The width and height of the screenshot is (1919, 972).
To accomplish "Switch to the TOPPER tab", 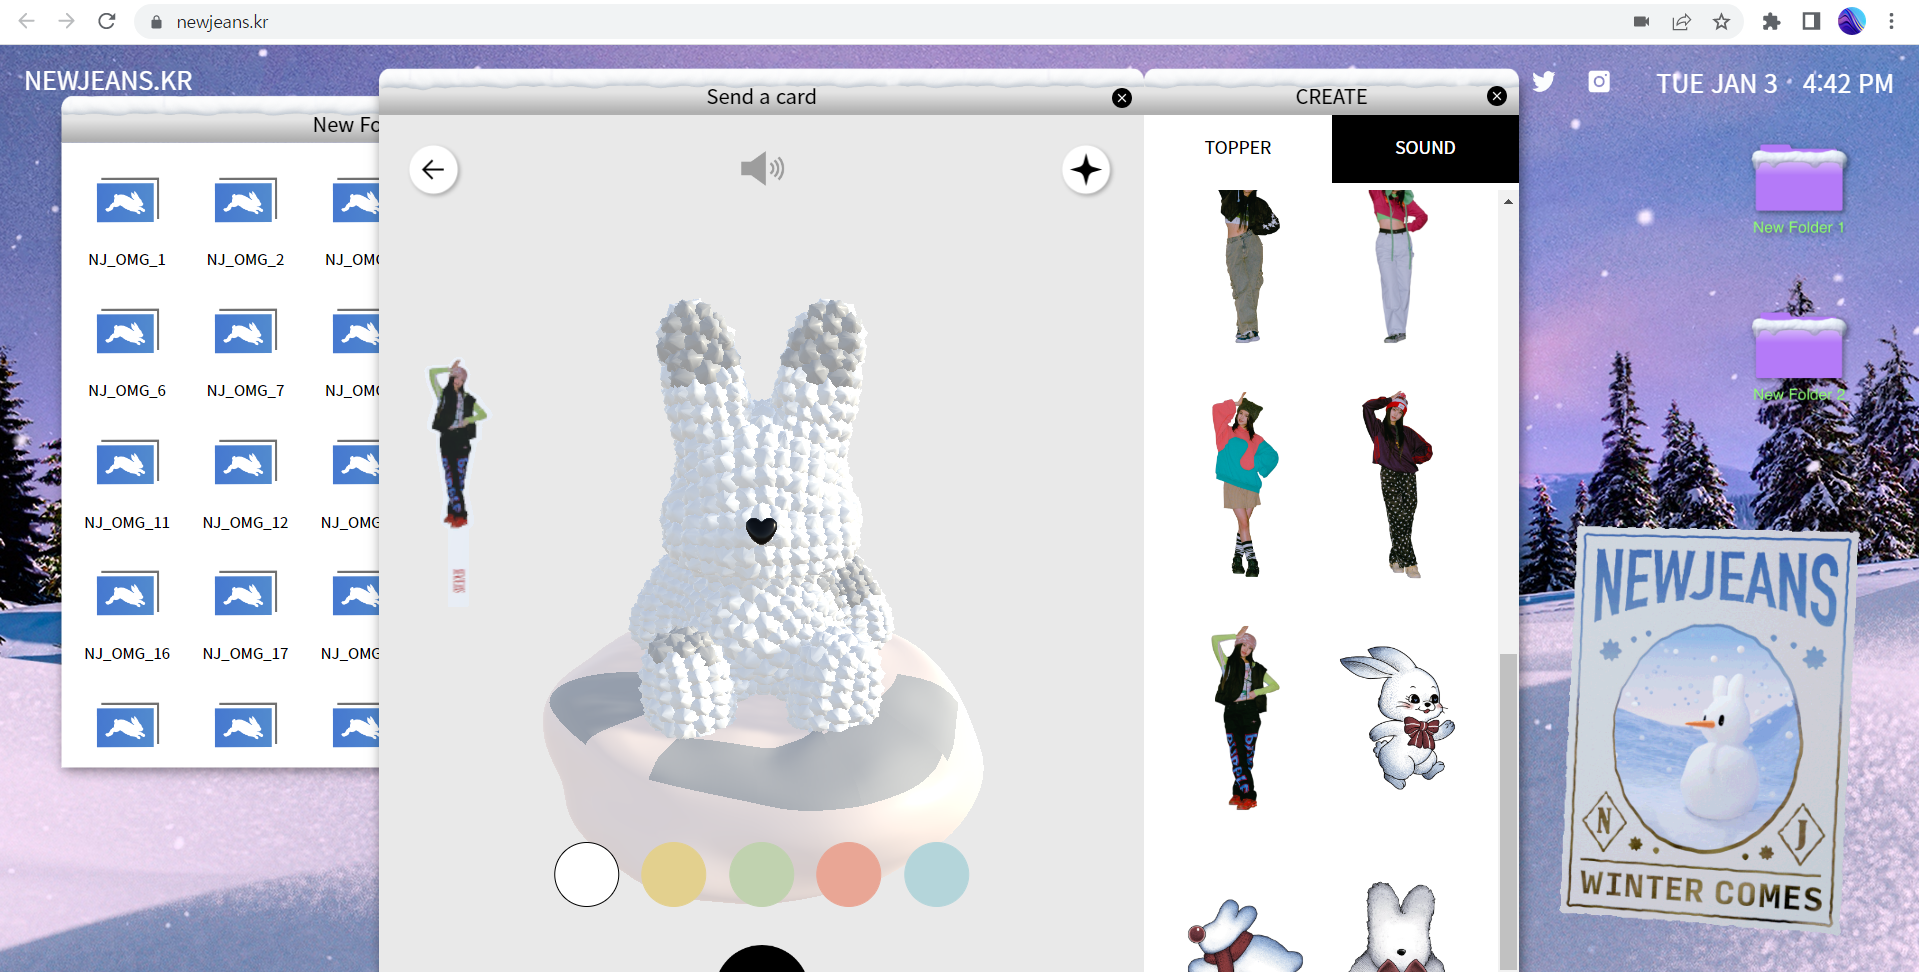I will [x=1237, y=148].
